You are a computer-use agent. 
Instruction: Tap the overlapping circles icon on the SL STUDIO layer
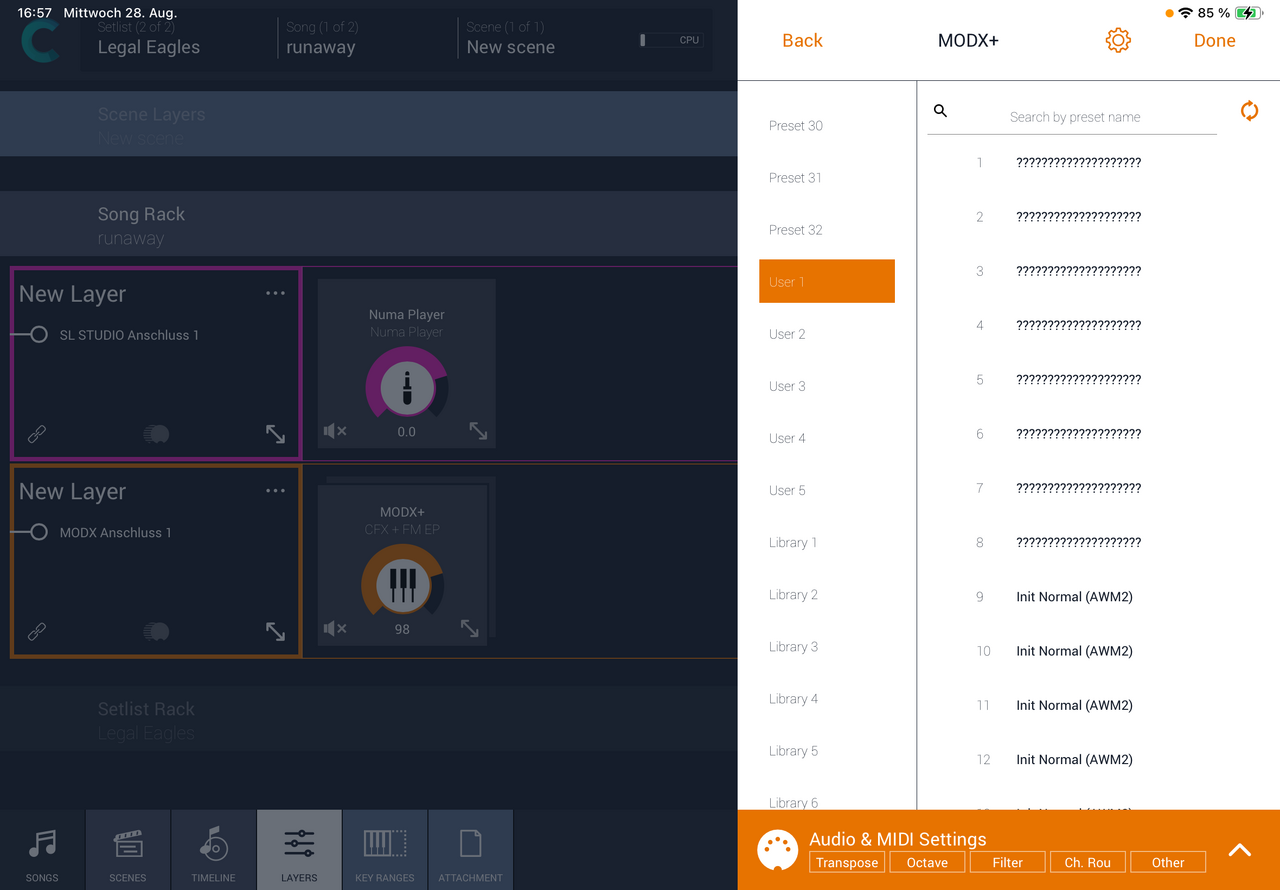(156, 434)
